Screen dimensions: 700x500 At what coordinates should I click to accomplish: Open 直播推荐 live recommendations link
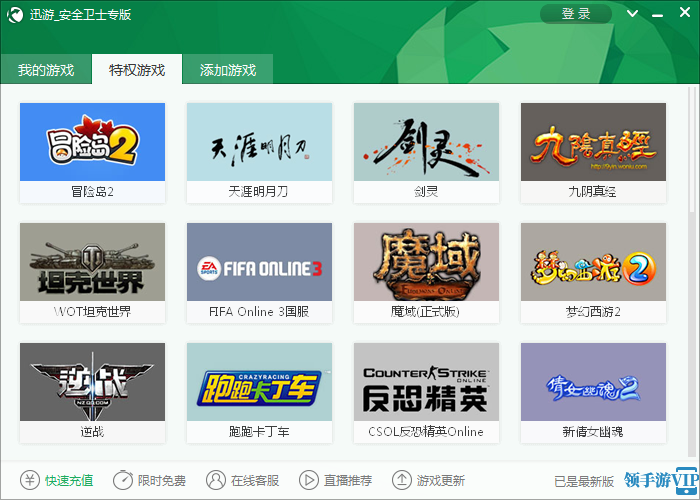348,481
